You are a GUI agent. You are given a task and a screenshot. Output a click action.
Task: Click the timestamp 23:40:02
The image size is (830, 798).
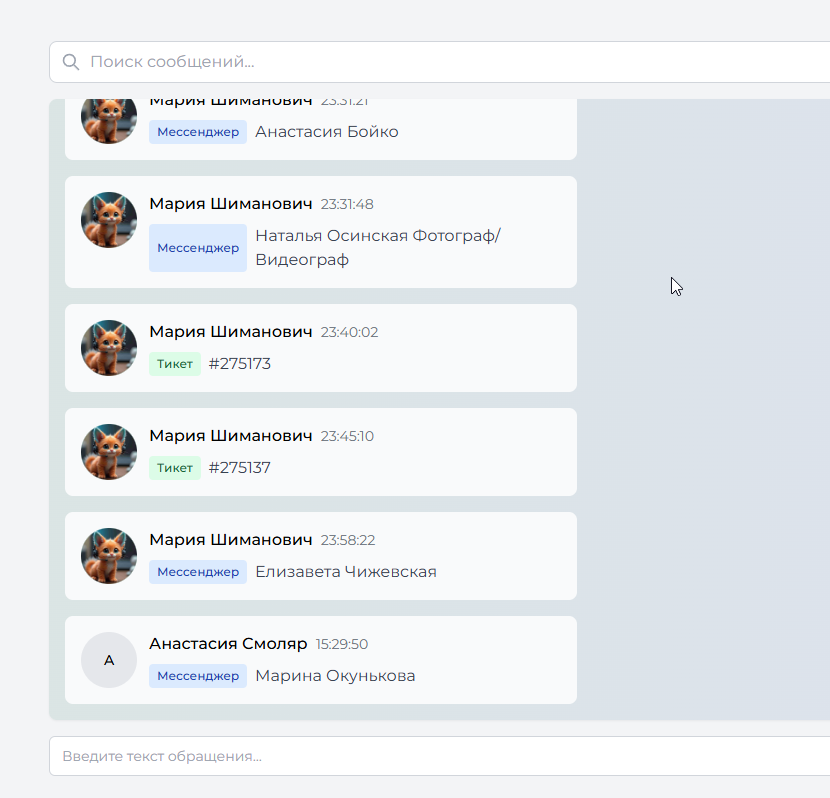[x=349, y=332]
